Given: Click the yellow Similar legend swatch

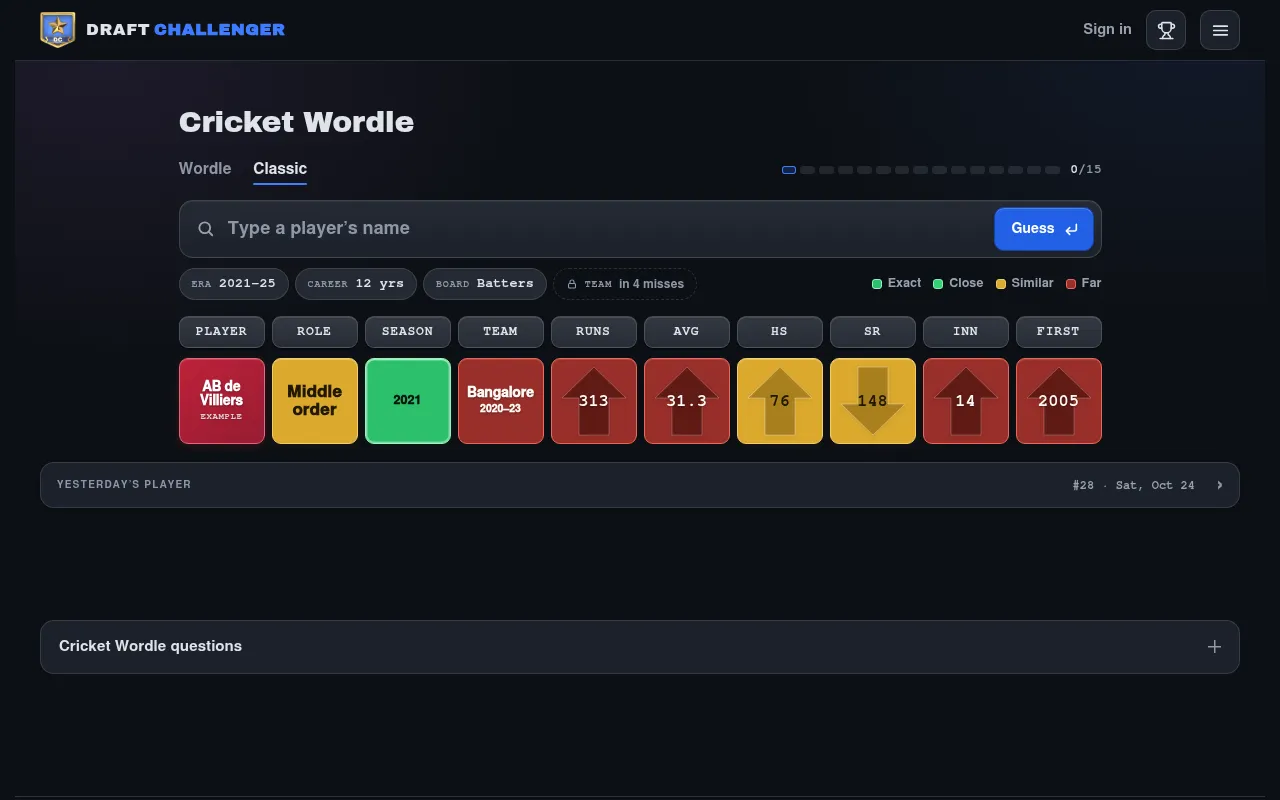Looking at the screenshot, I should tap(1001, 284).
